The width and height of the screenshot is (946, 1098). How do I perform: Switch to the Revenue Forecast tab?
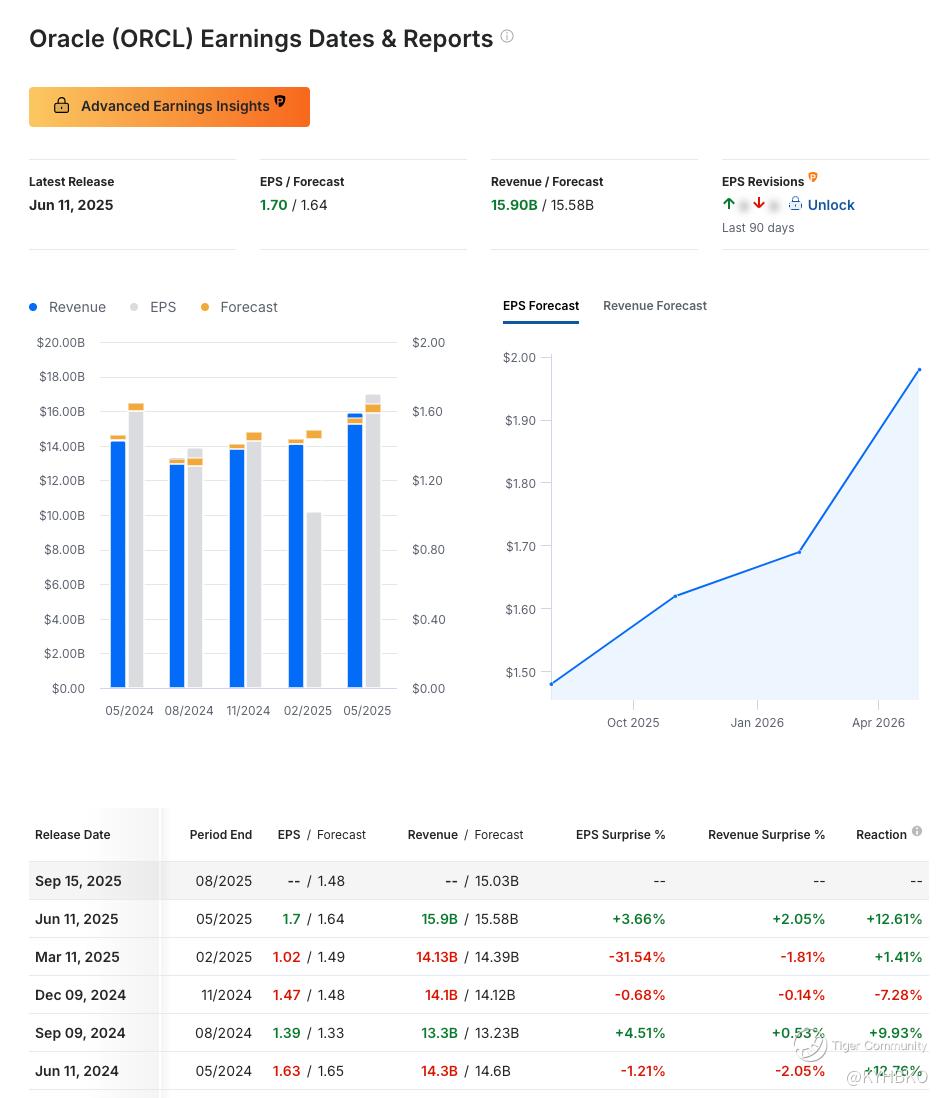pos(654,306)
